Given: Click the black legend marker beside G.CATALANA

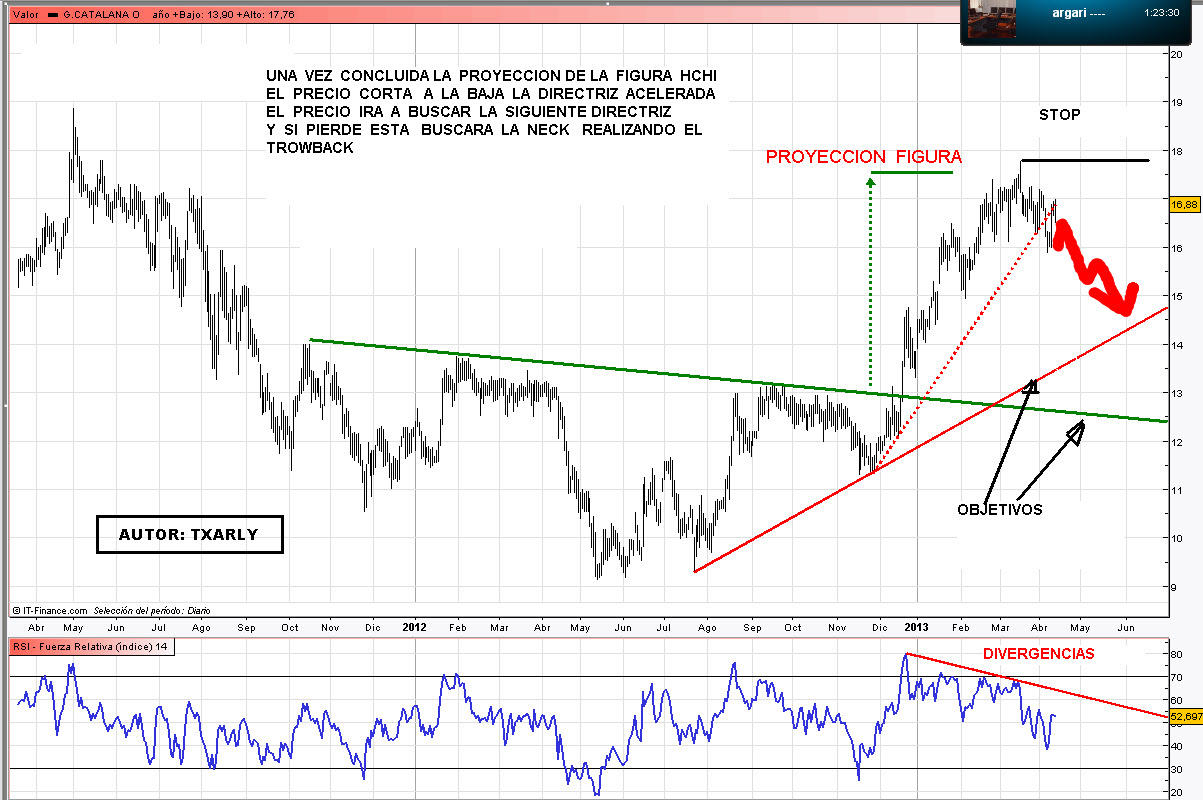Looking at the screenshot, I should pyautogui.click(x=52, y=14).
